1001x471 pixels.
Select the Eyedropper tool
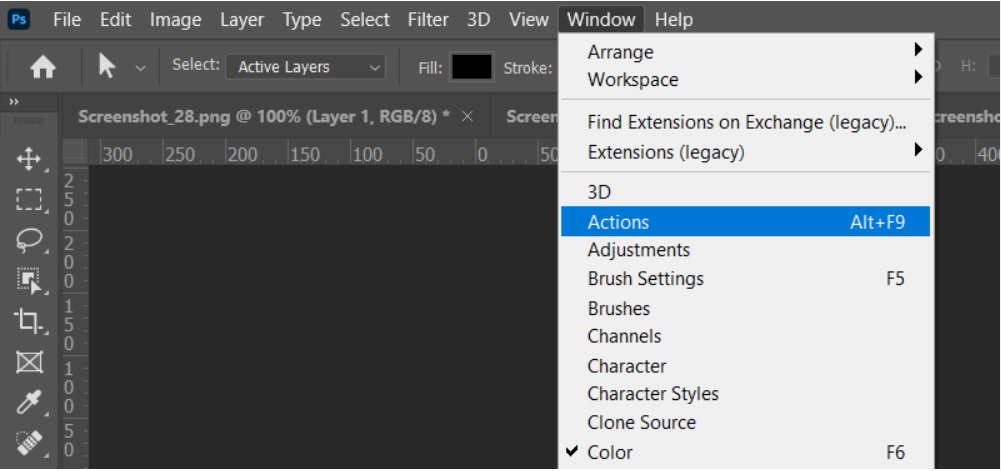click(x=29, y=404)
